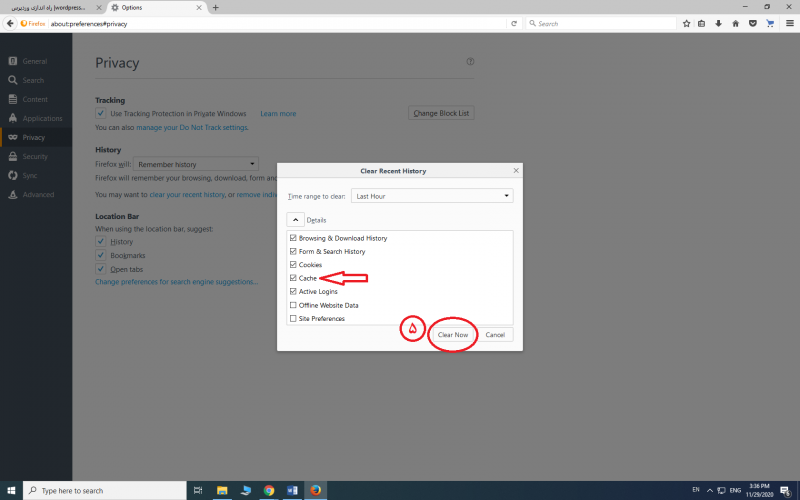Screen dimensions: 800x500
Task: Click the Clear Now button
Action: pyautogui.click(x=453, y=335)
